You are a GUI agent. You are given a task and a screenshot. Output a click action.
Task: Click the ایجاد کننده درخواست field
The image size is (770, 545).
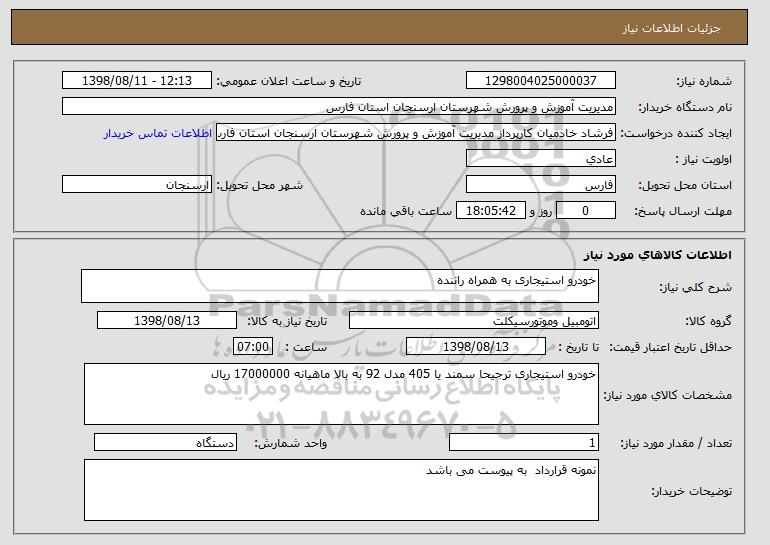tap(416, 133)
